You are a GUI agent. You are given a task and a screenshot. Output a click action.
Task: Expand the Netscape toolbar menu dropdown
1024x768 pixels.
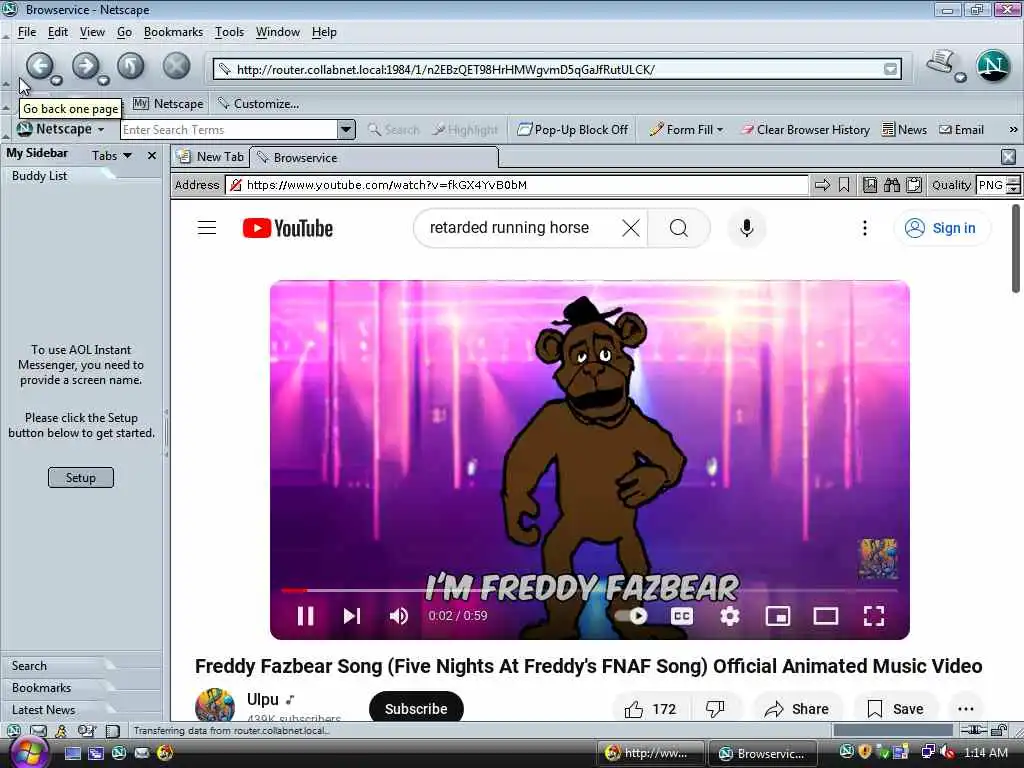tap(101, 129)
